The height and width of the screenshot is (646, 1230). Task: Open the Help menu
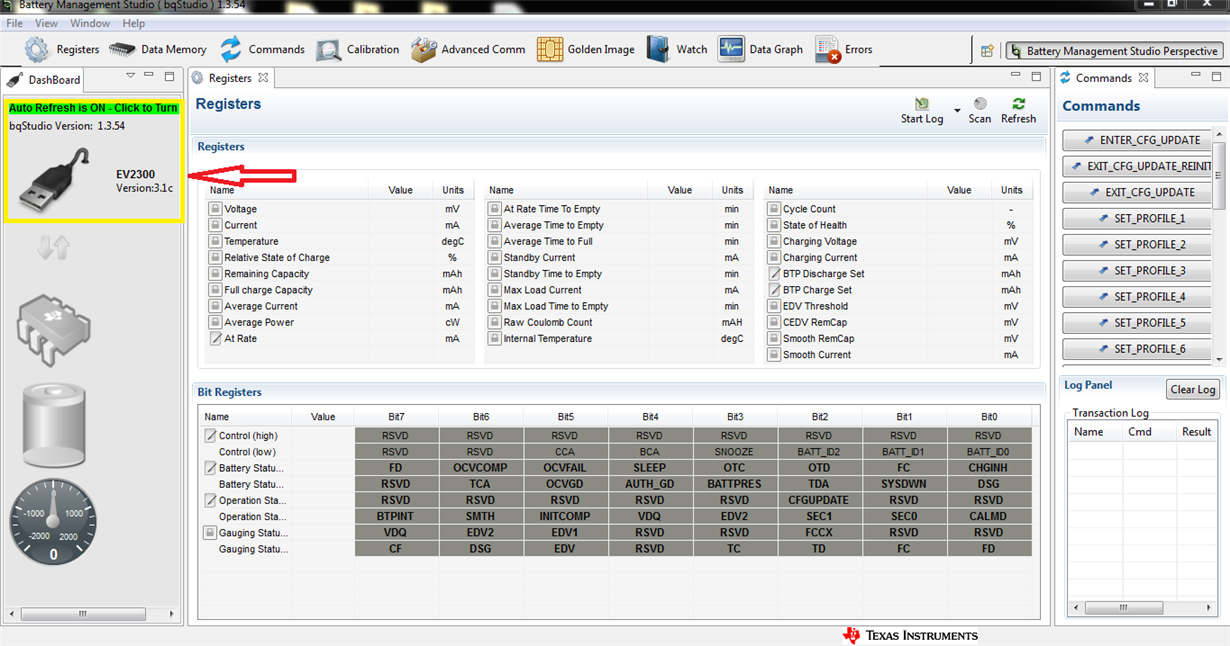pos(133,23)
